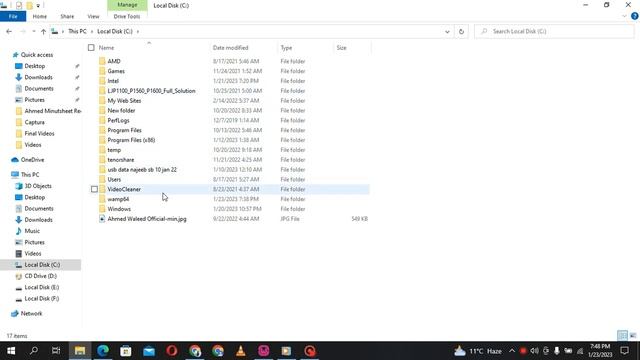Open the File menu

click(x=13, y=16)
